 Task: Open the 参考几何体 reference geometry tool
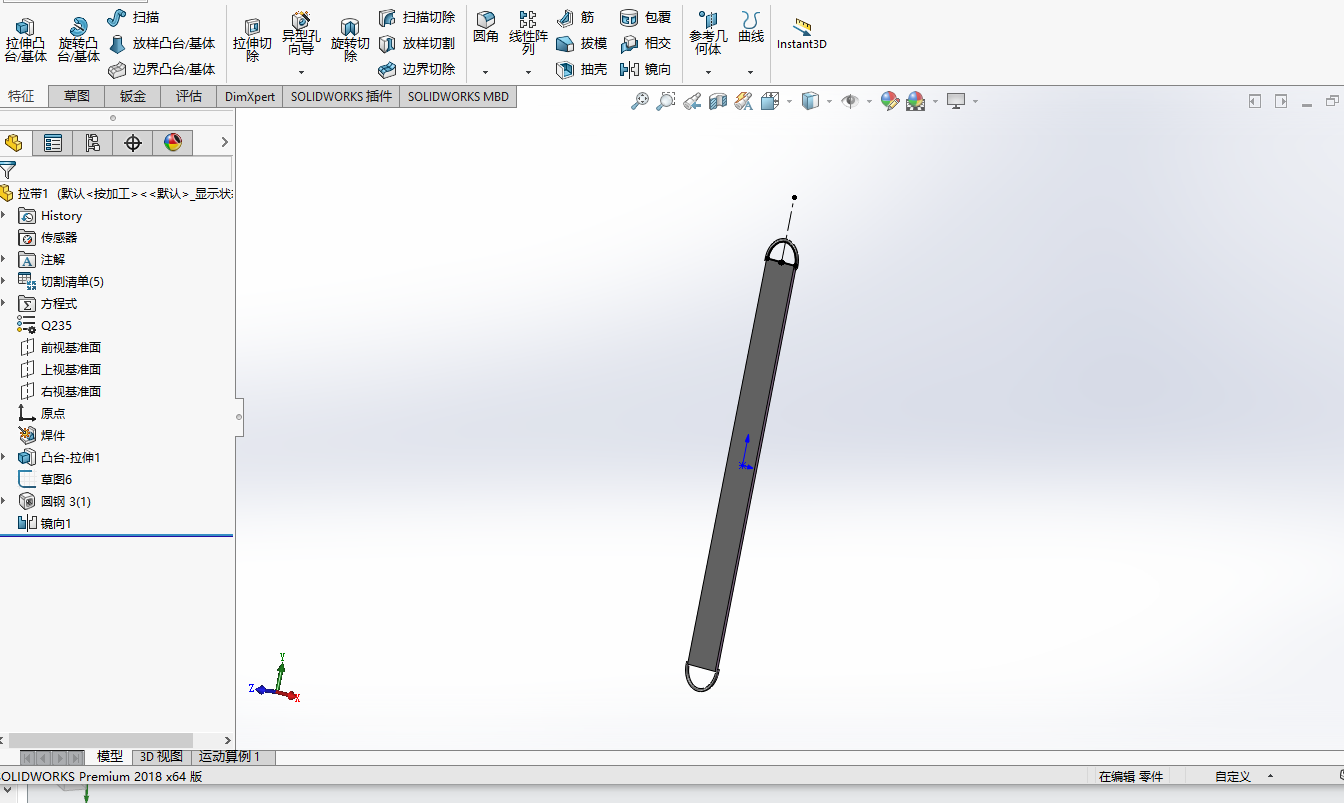708,34
